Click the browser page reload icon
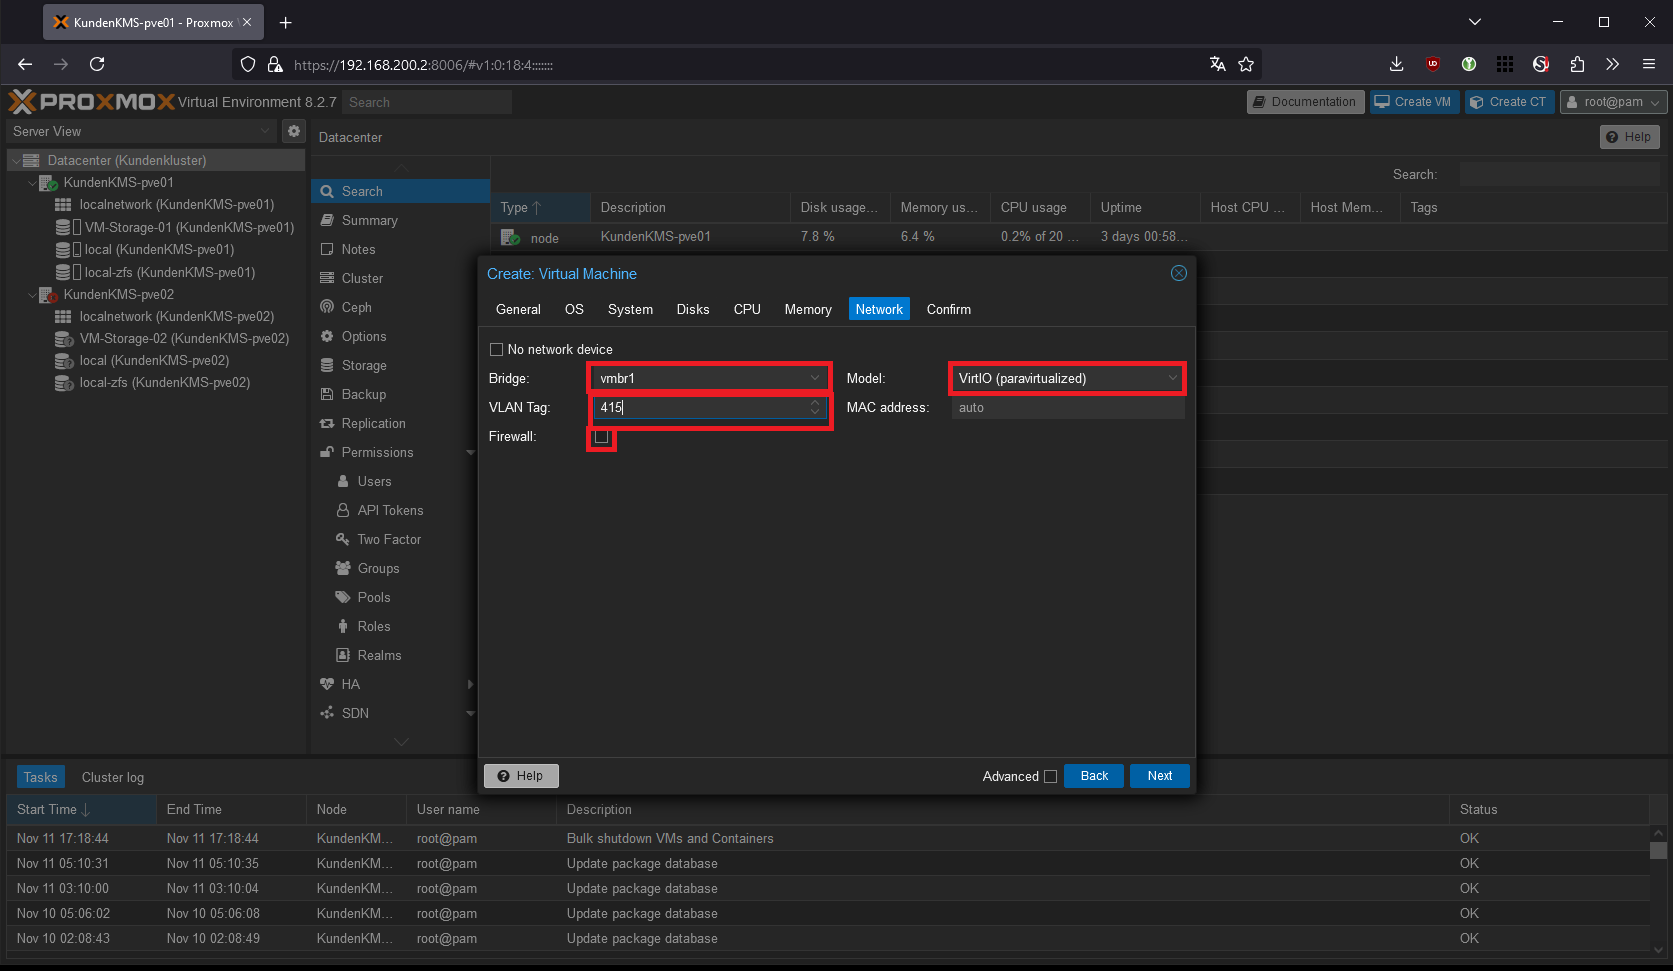Screen dimensions: 1673x971 point(97,64)
